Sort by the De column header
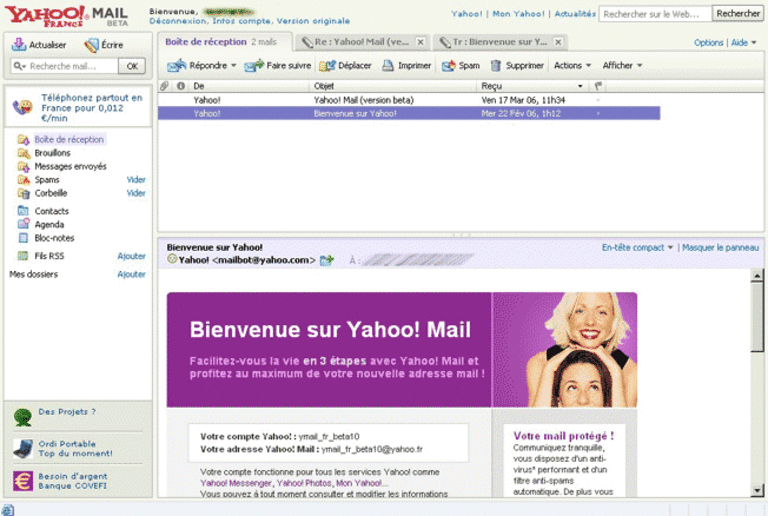This screenshot has height=516, width=768. 250,86
